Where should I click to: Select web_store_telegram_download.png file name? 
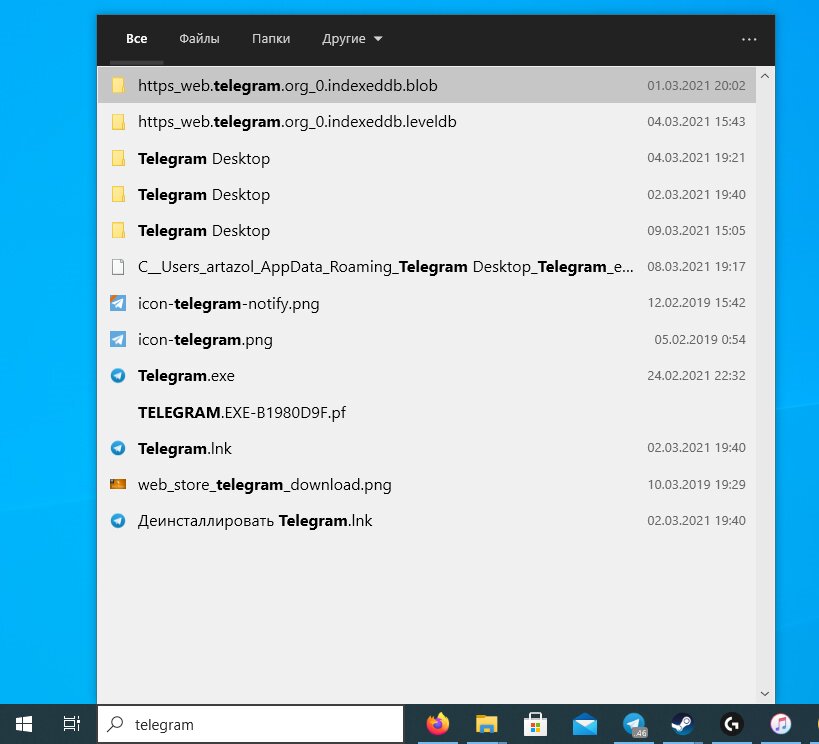point(264,485)
